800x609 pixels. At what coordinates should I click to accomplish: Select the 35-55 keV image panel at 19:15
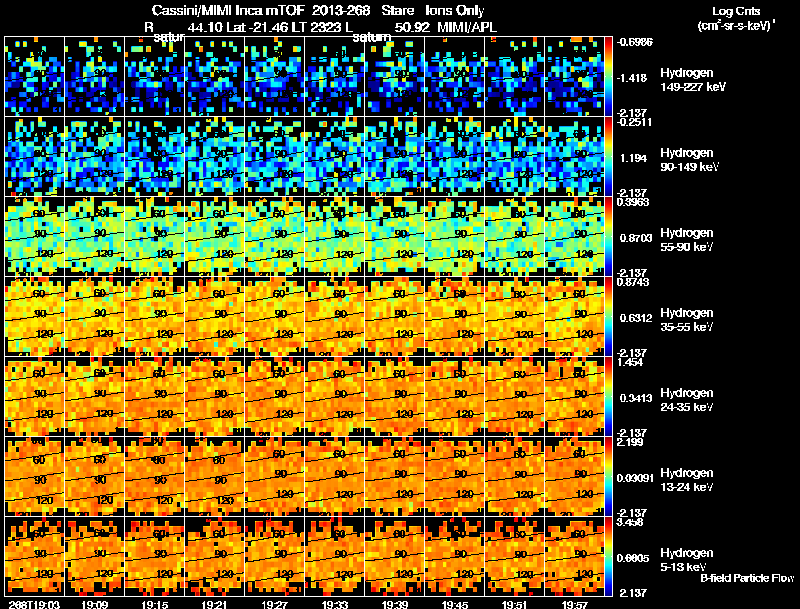tap(154, 317)
